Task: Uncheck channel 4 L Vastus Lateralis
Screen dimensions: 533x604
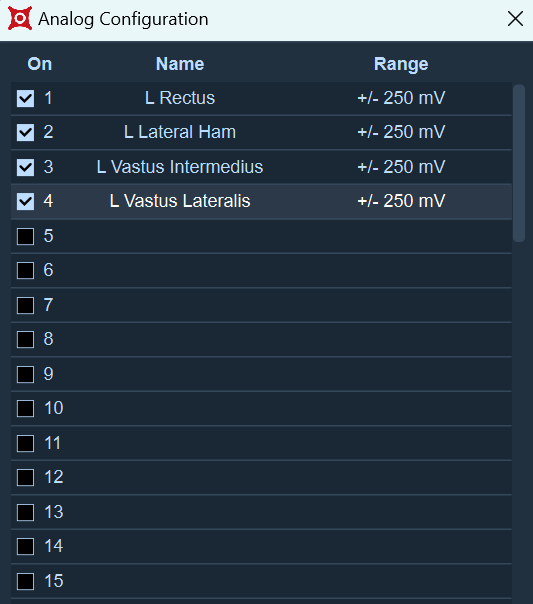Action: (25, 201)
